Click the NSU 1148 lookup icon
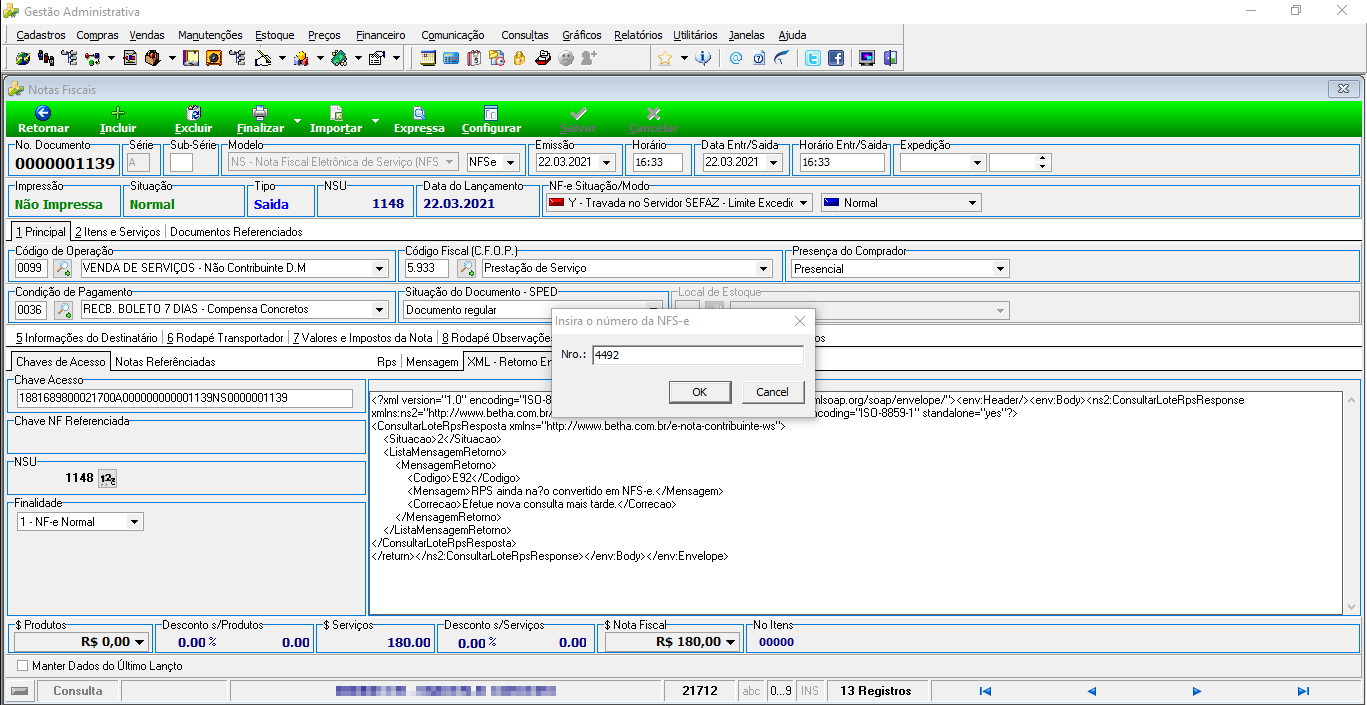The image size is (1367, 705). point(107,478)
